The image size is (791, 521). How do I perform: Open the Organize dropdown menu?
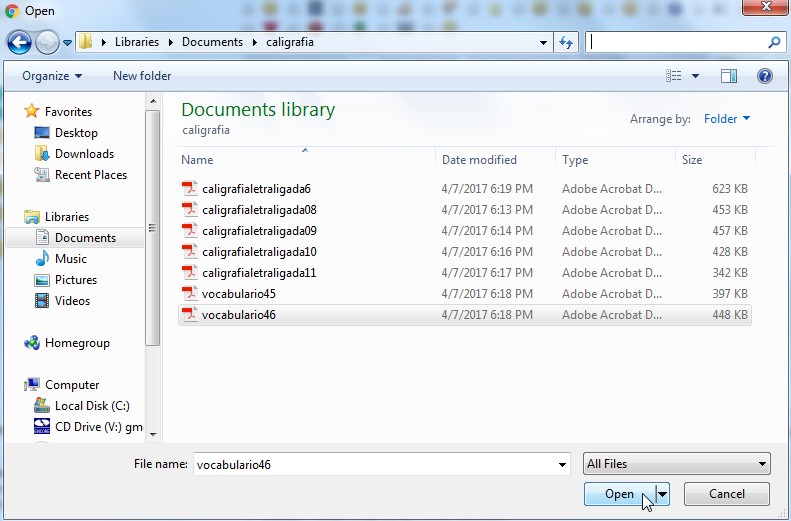(x=52, y=76)
